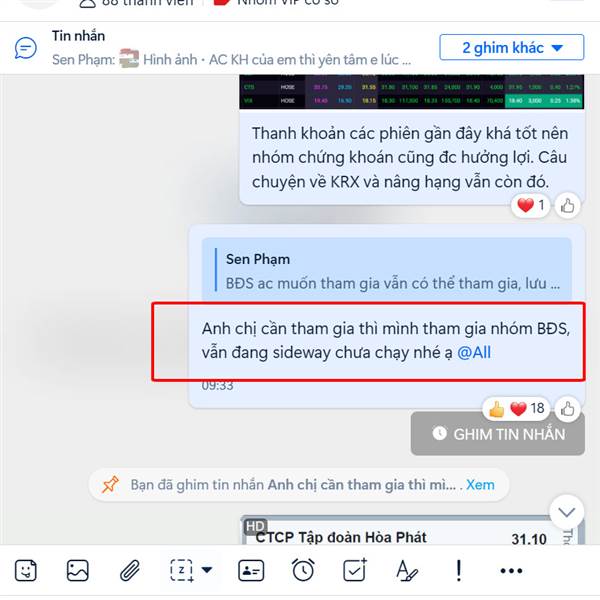Attach a file with the paperclip icon
Screen dimensions: 600x600
coord(130,571)
